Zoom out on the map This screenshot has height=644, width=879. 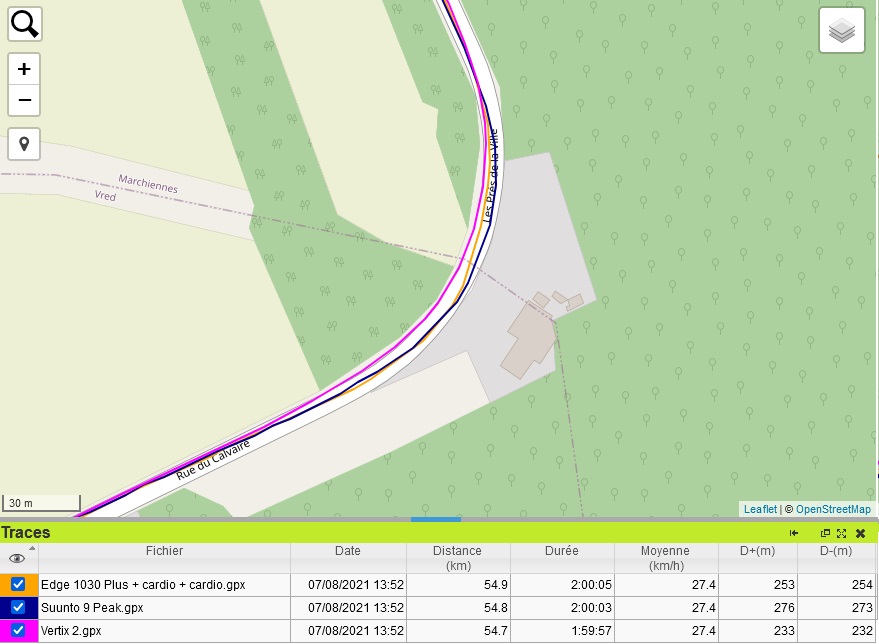click(x=24, y=100)
